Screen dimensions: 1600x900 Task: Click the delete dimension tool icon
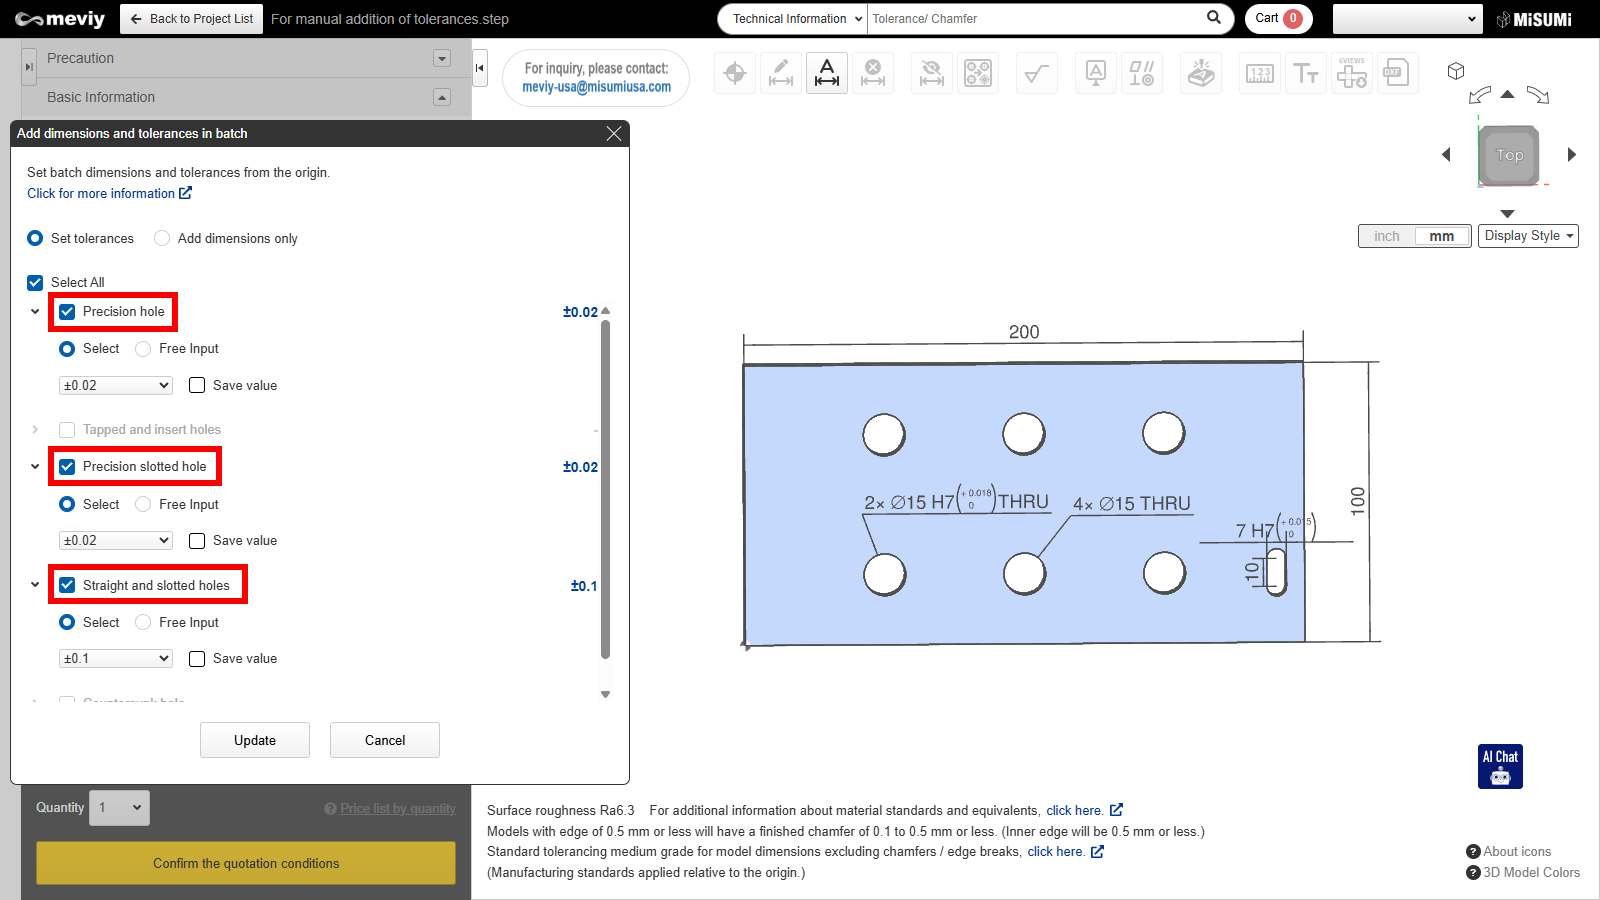(873, 73)
